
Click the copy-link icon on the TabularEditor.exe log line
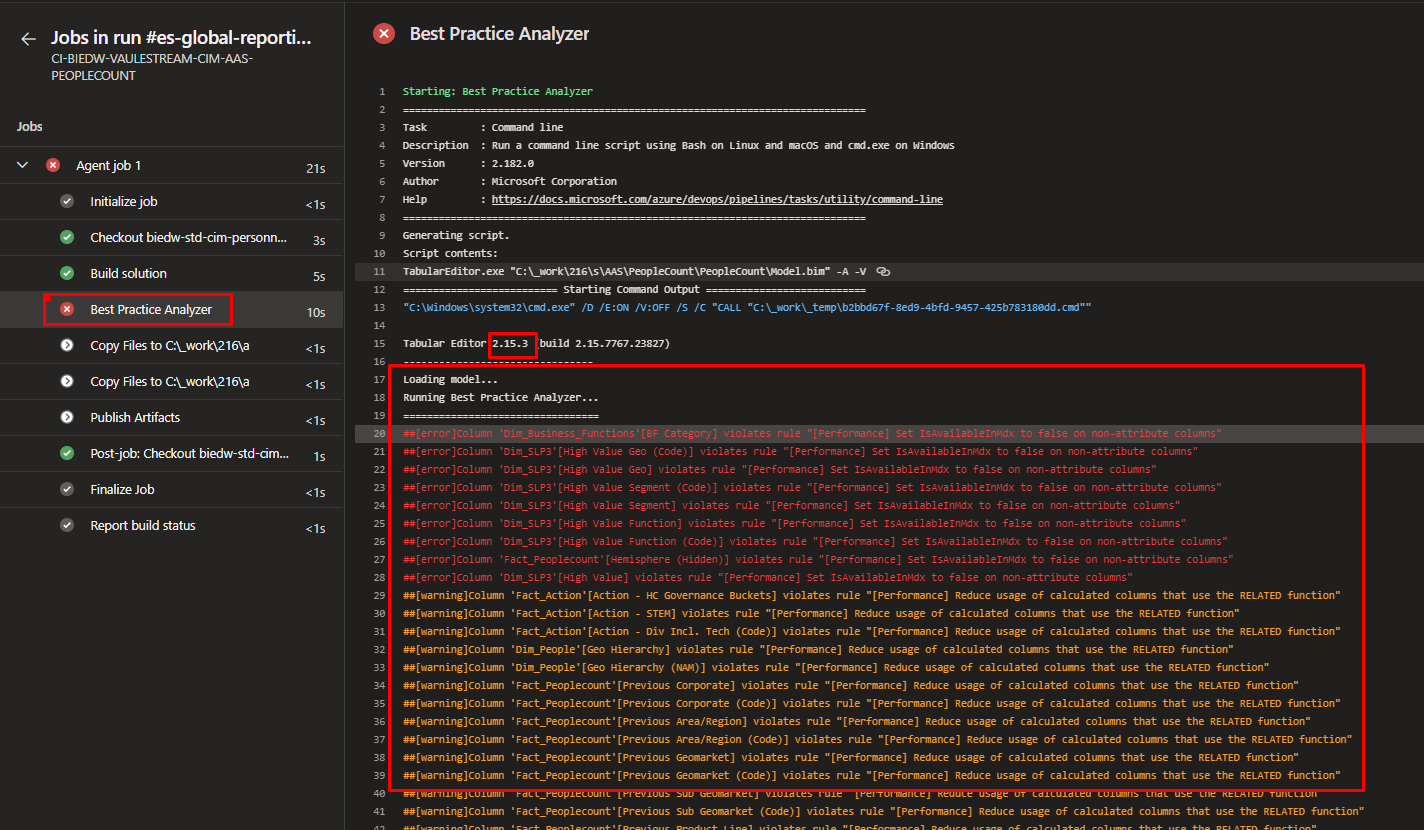882,271
